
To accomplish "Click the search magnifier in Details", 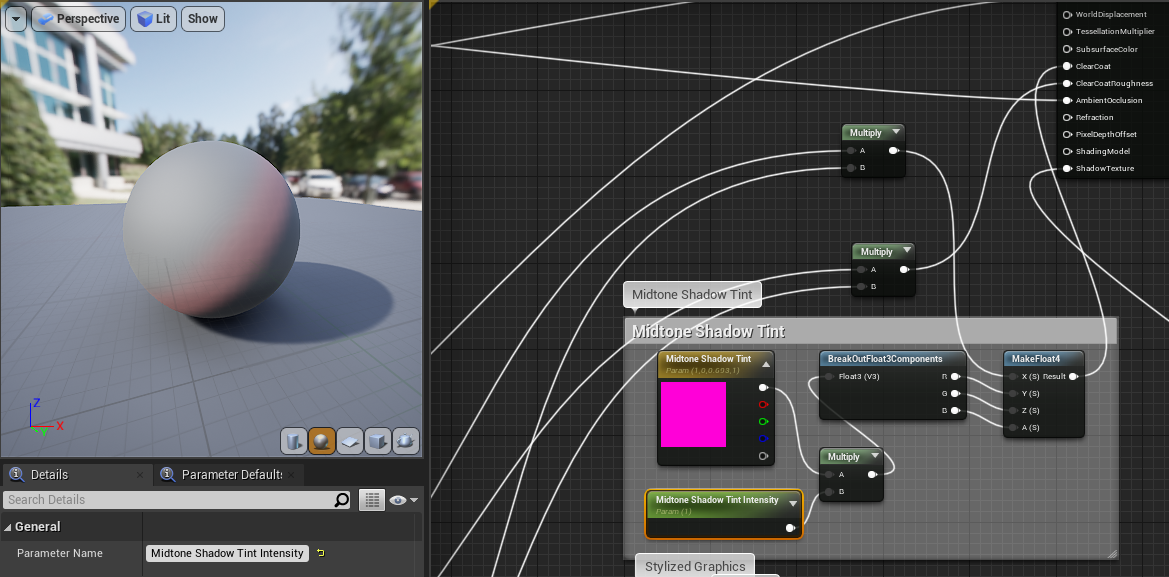I will click(342, 500).
